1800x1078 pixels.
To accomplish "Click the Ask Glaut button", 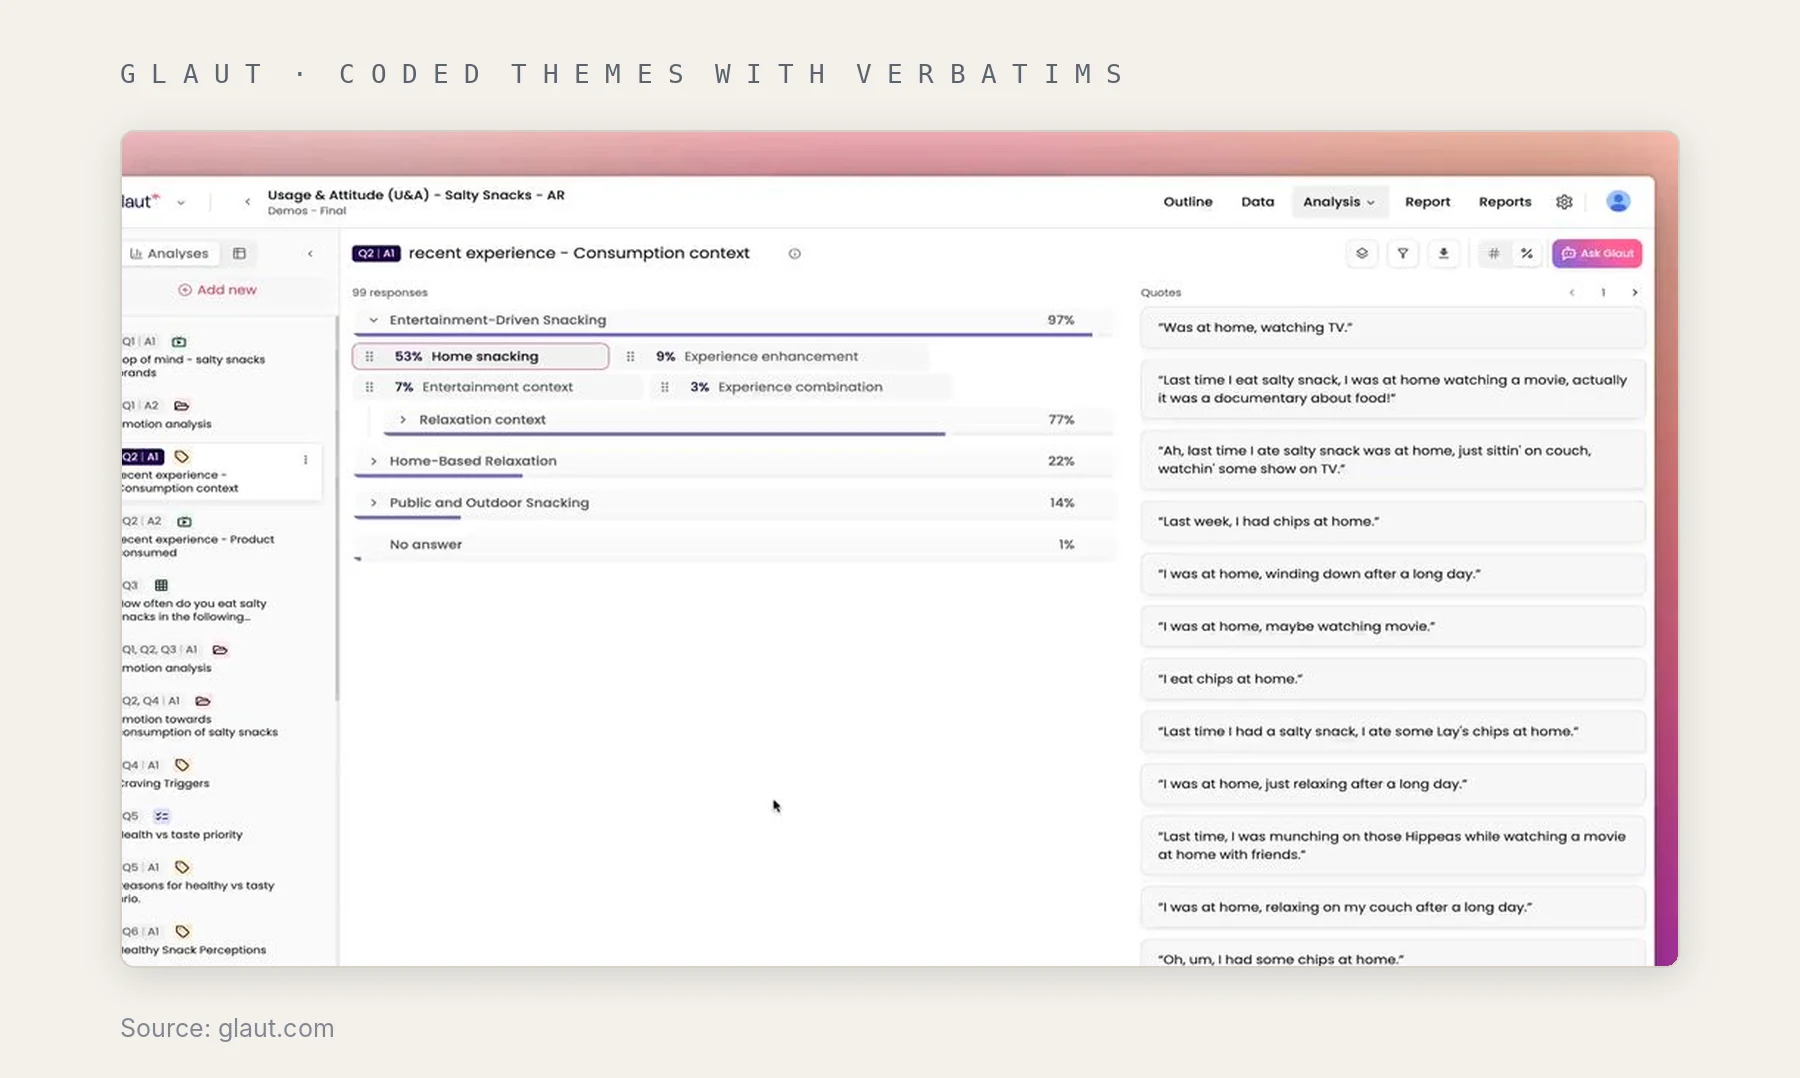I will (1597, 253).
